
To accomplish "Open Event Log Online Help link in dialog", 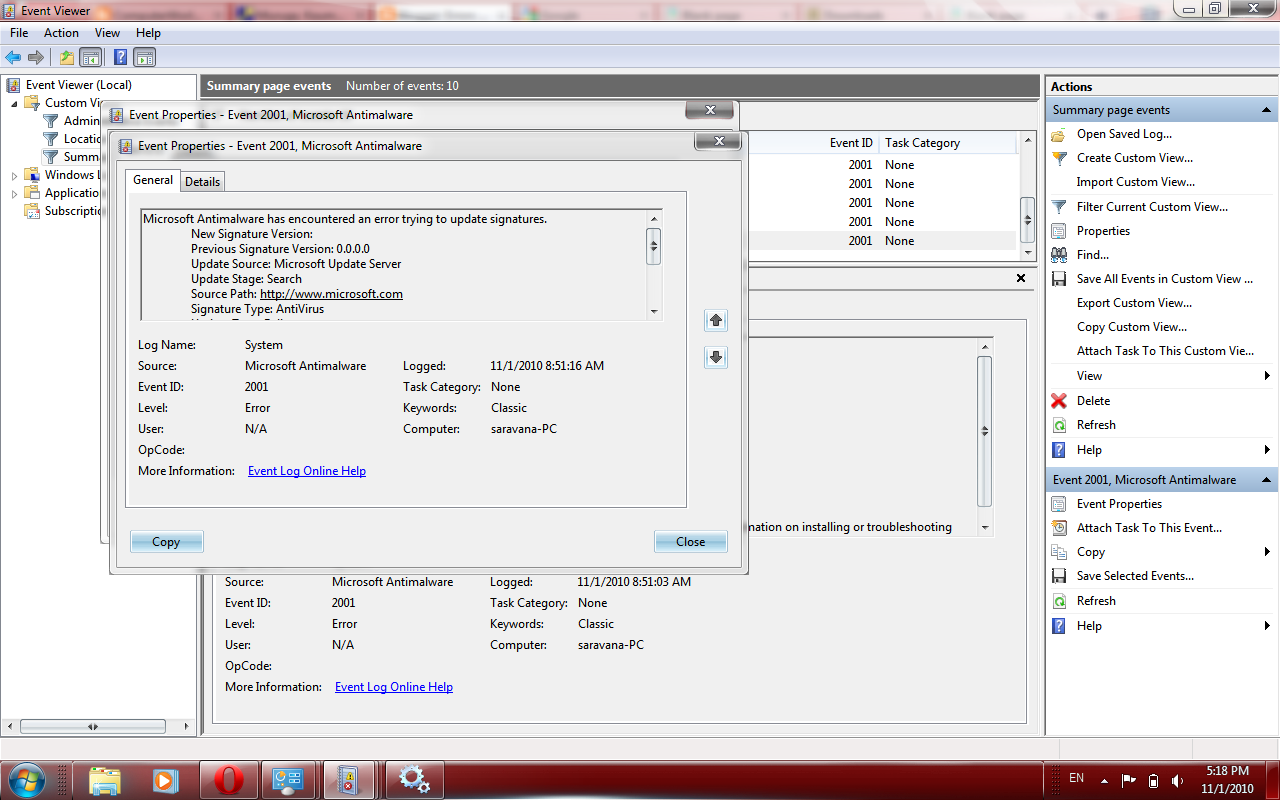I will click(307, 471).
